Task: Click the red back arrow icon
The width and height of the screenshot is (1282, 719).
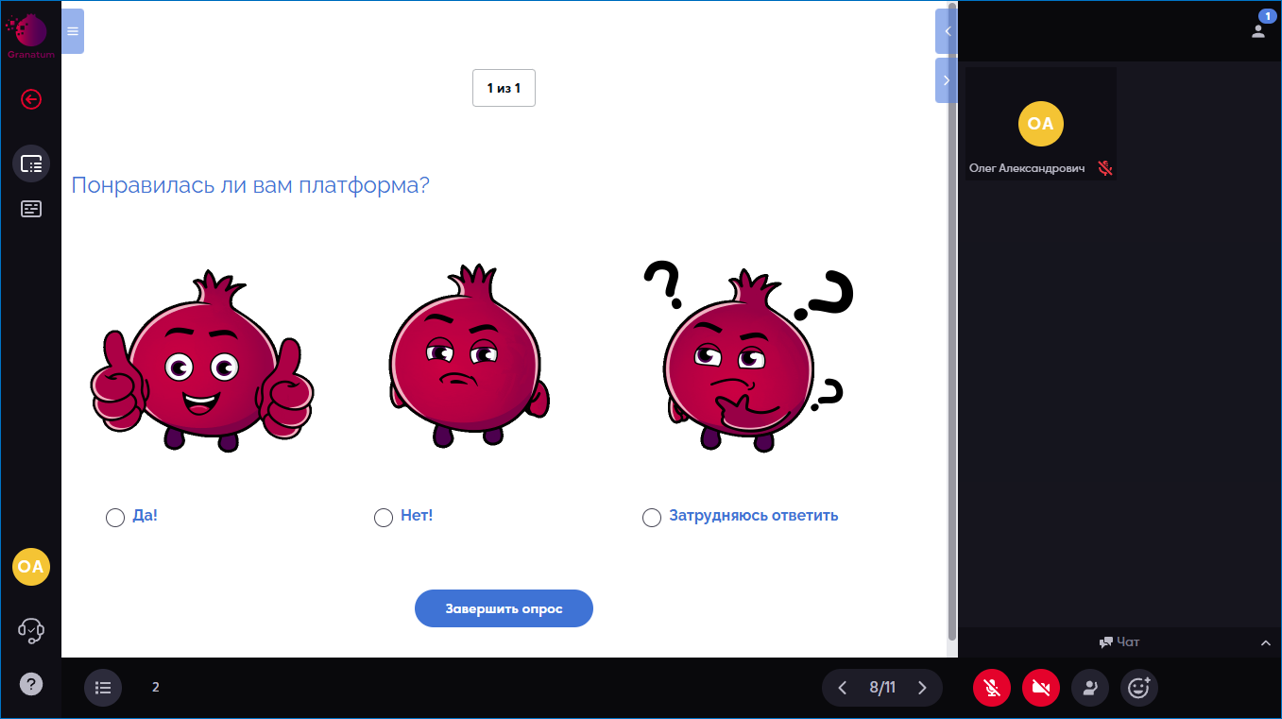Action: [31, 99]
